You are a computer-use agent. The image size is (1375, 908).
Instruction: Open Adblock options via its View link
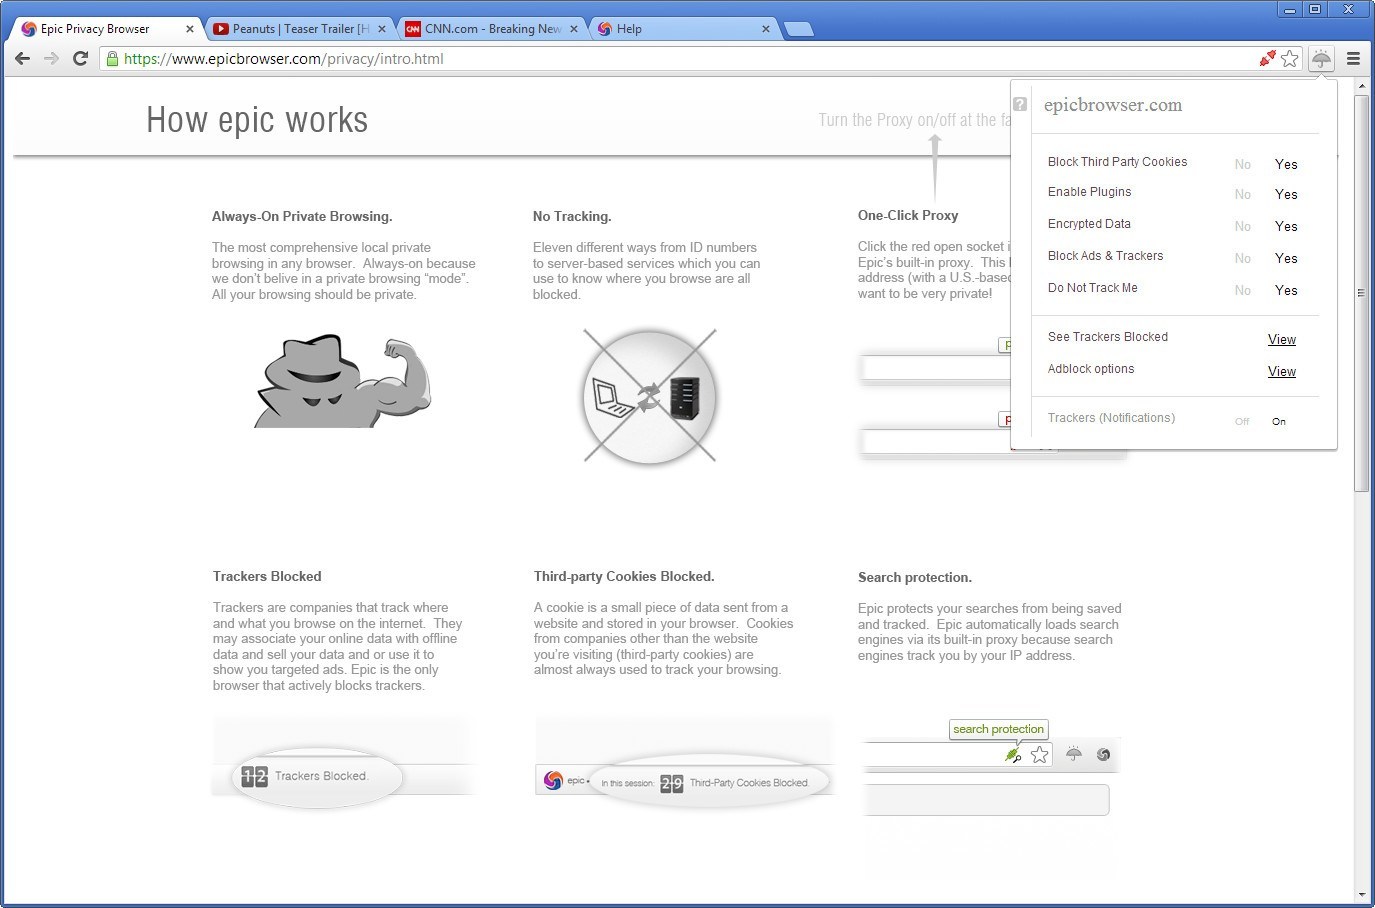[x=1281, y=371]
